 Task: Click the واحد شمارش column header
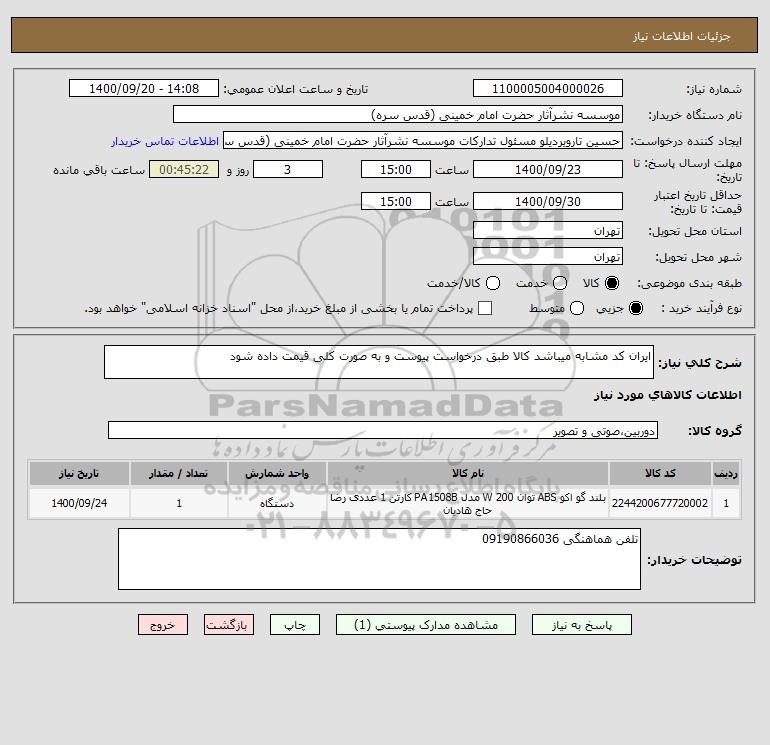click(x=277, y=473)
